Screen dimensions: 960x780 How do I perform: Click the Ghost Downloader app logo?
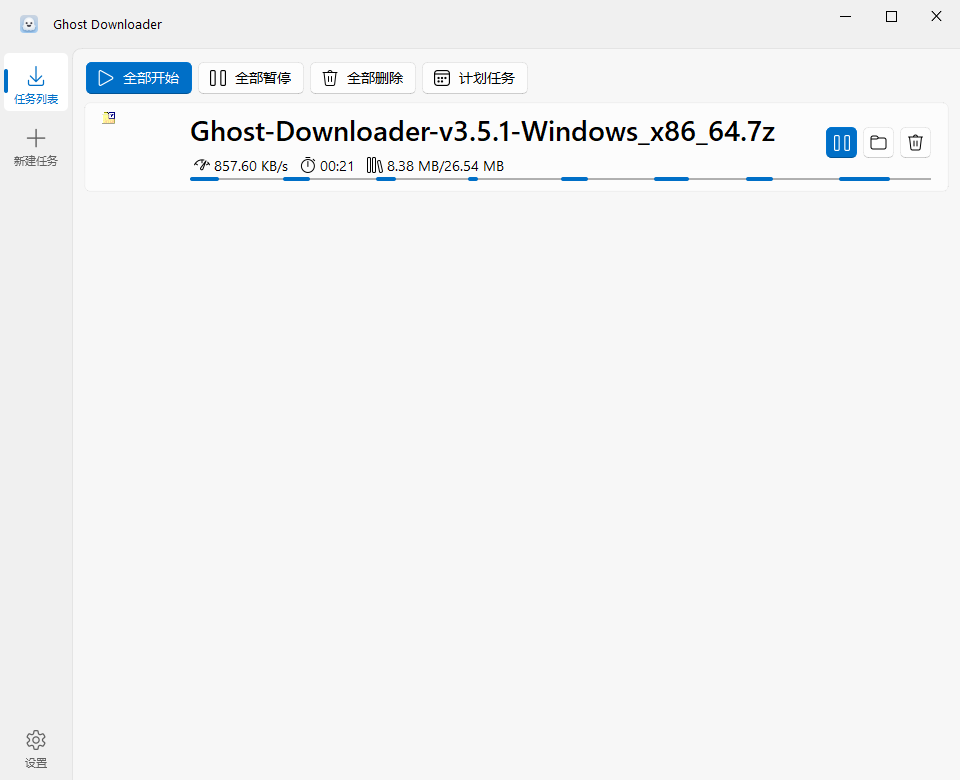pos(29,24)
